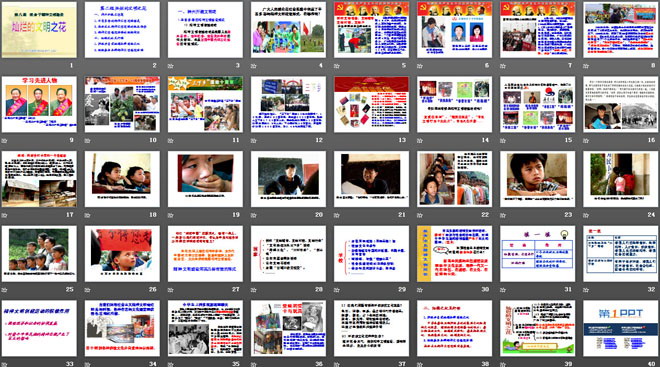Click the animation star under slide 7
This screenshot has width=660, height=367.
click(x=503, y=66)
